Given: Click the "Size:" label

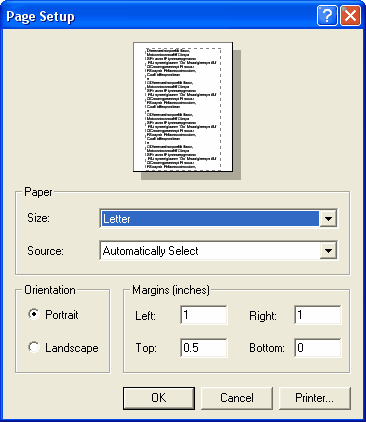Looking at the screenshot, I should click(x=38, y=218).
